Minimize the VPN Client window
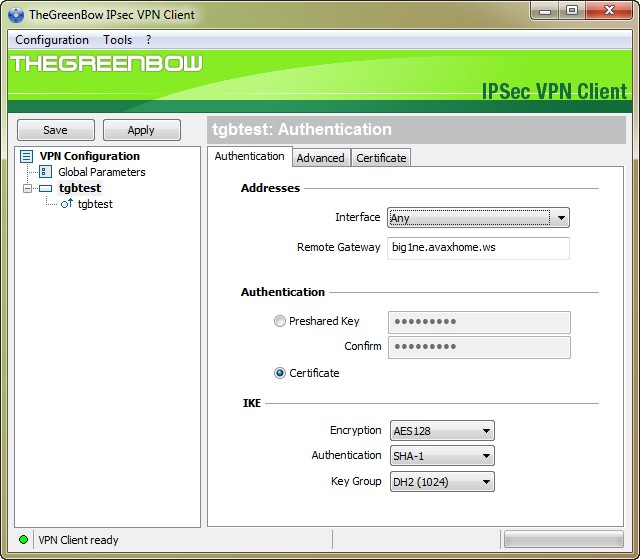The image size is (640, 560). click(545, 11)
